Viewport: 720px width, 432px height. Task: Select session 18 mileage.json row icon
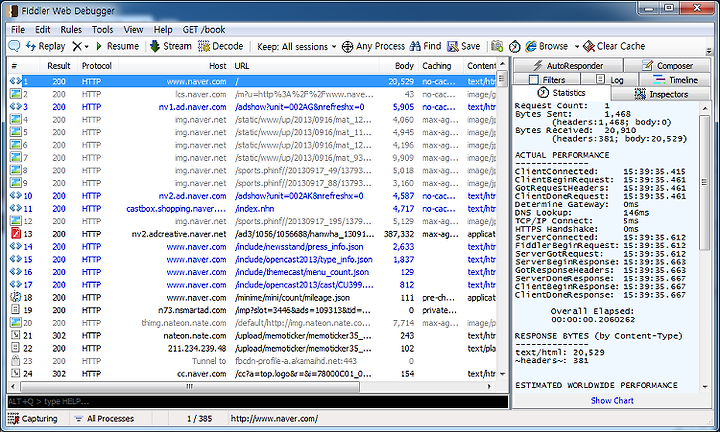[16, 297]
